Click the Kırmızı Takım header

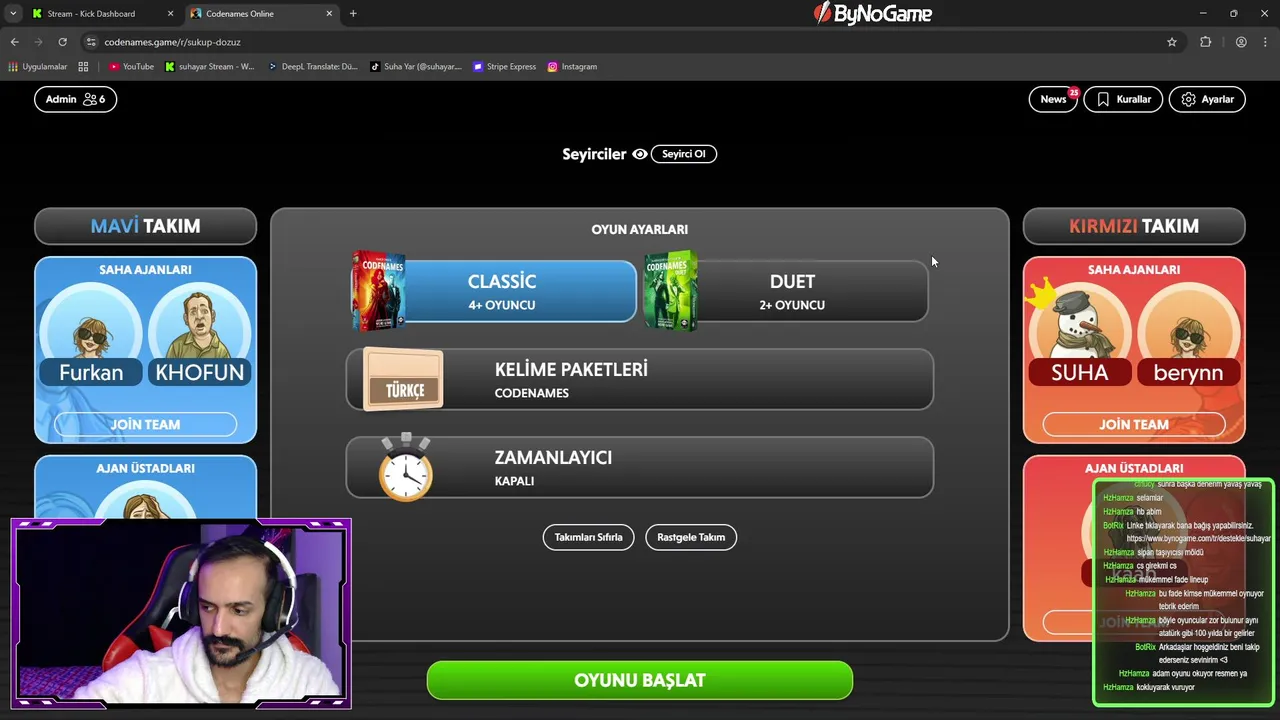pos(1134,226)
